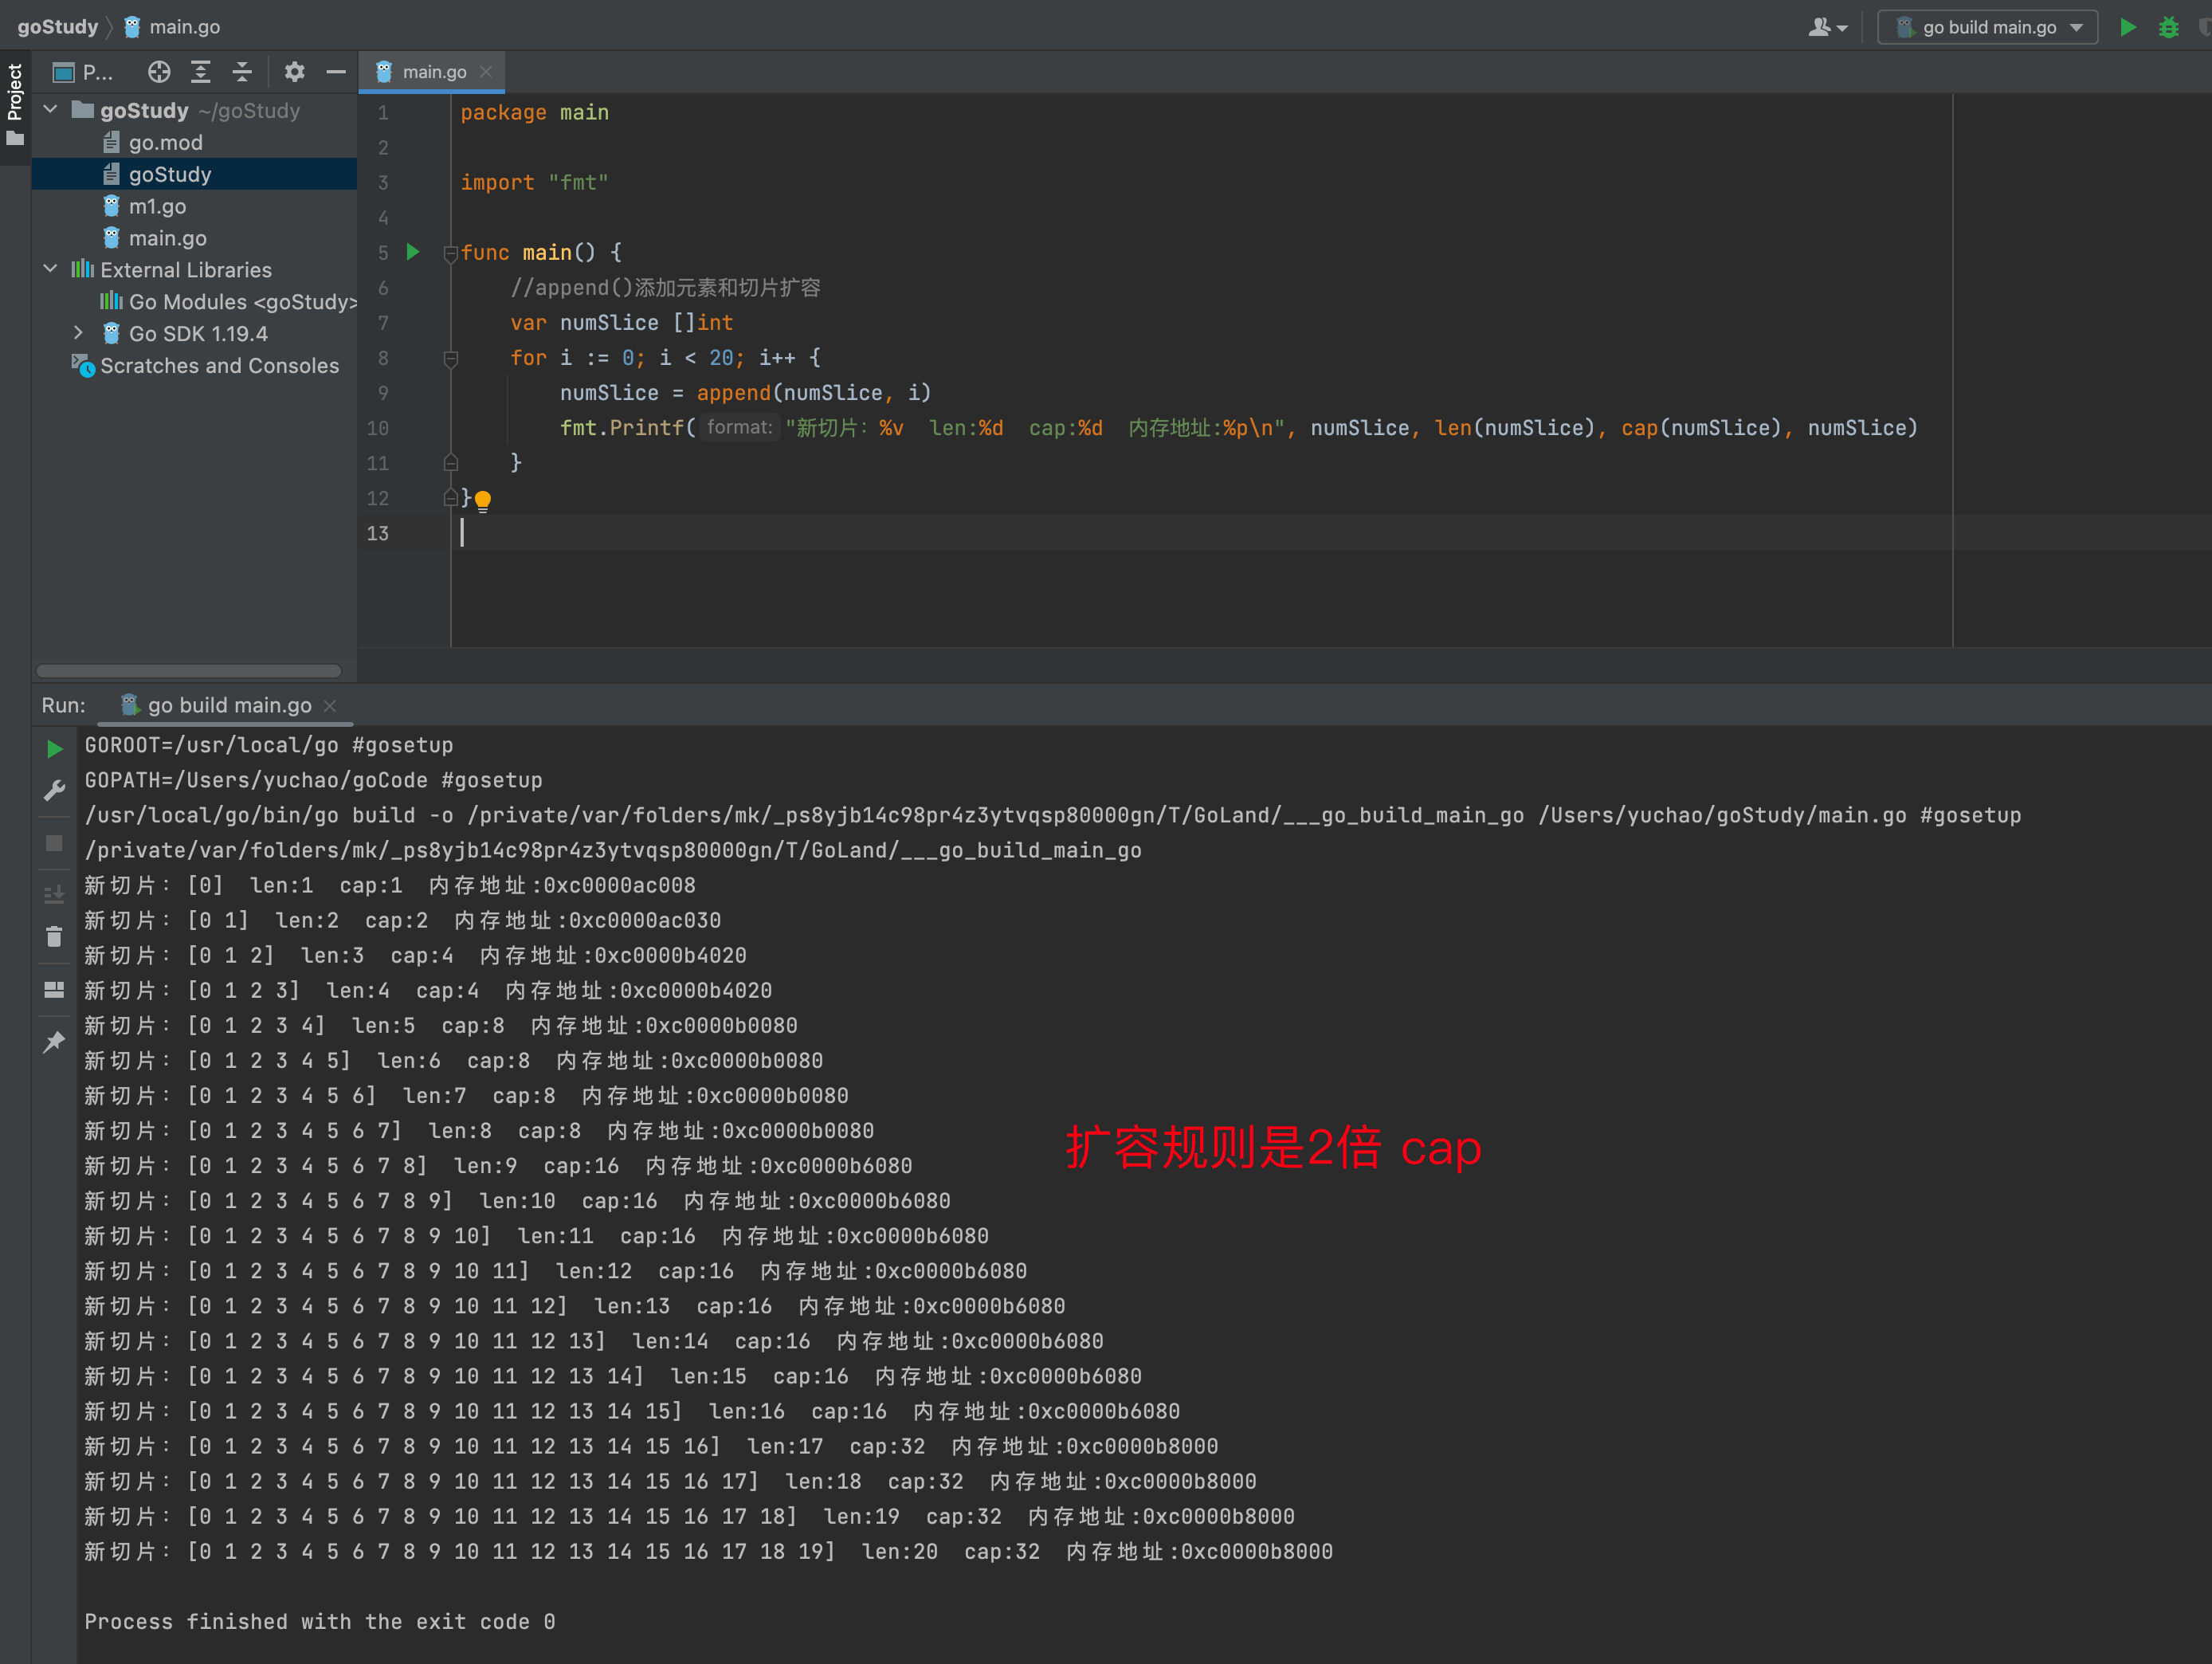2212x1664 pixels.
Task: Toggle fold marker at func main line
Action: click(x=451, y=254)
